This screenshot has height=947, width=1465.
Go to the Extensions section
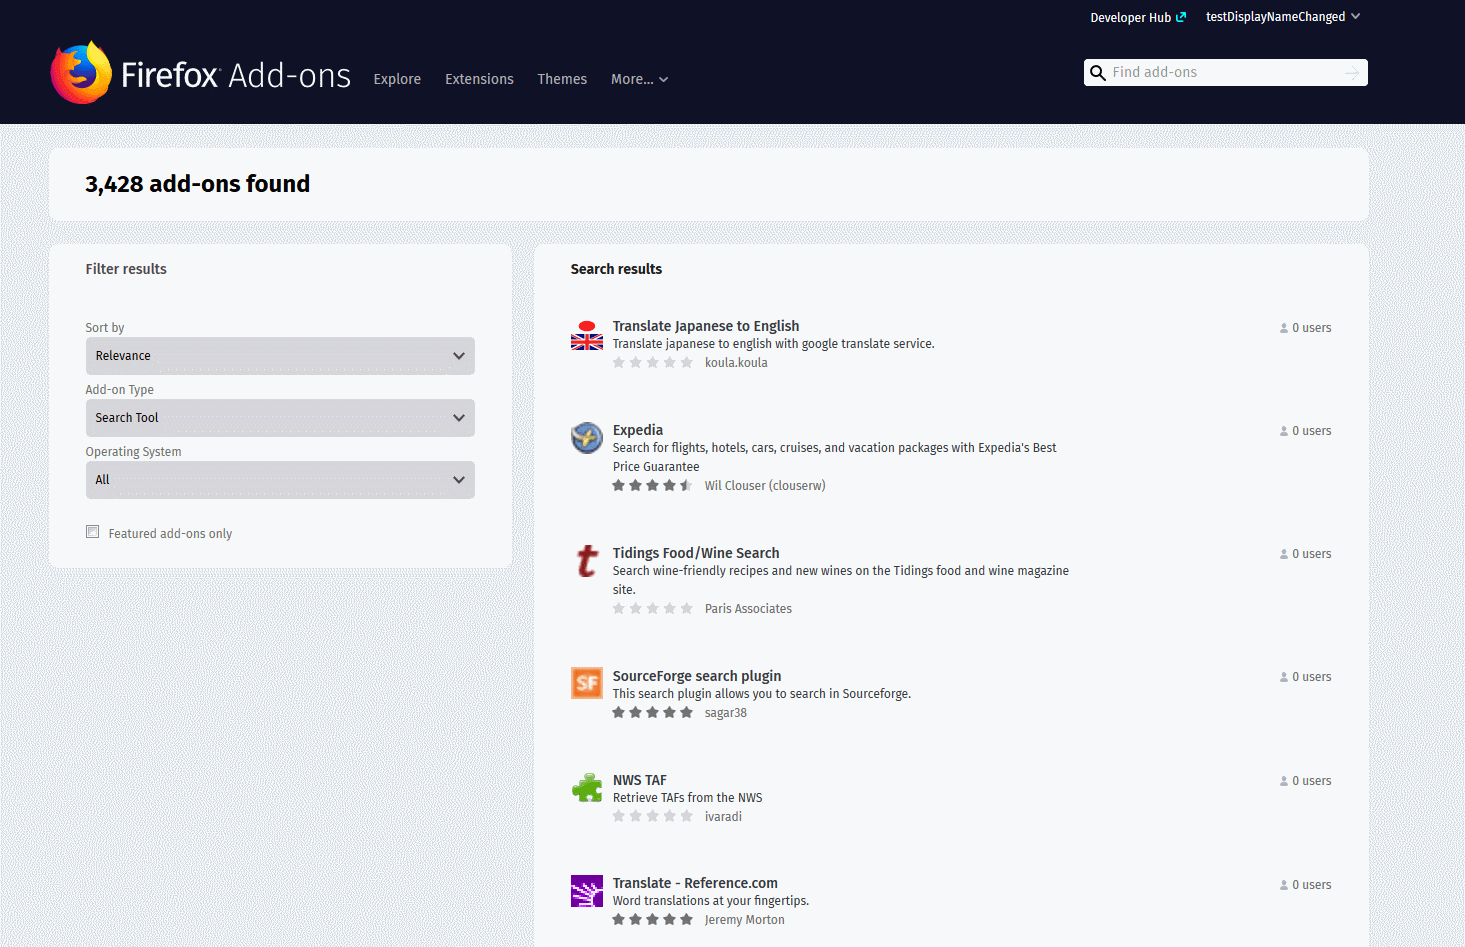479,79
